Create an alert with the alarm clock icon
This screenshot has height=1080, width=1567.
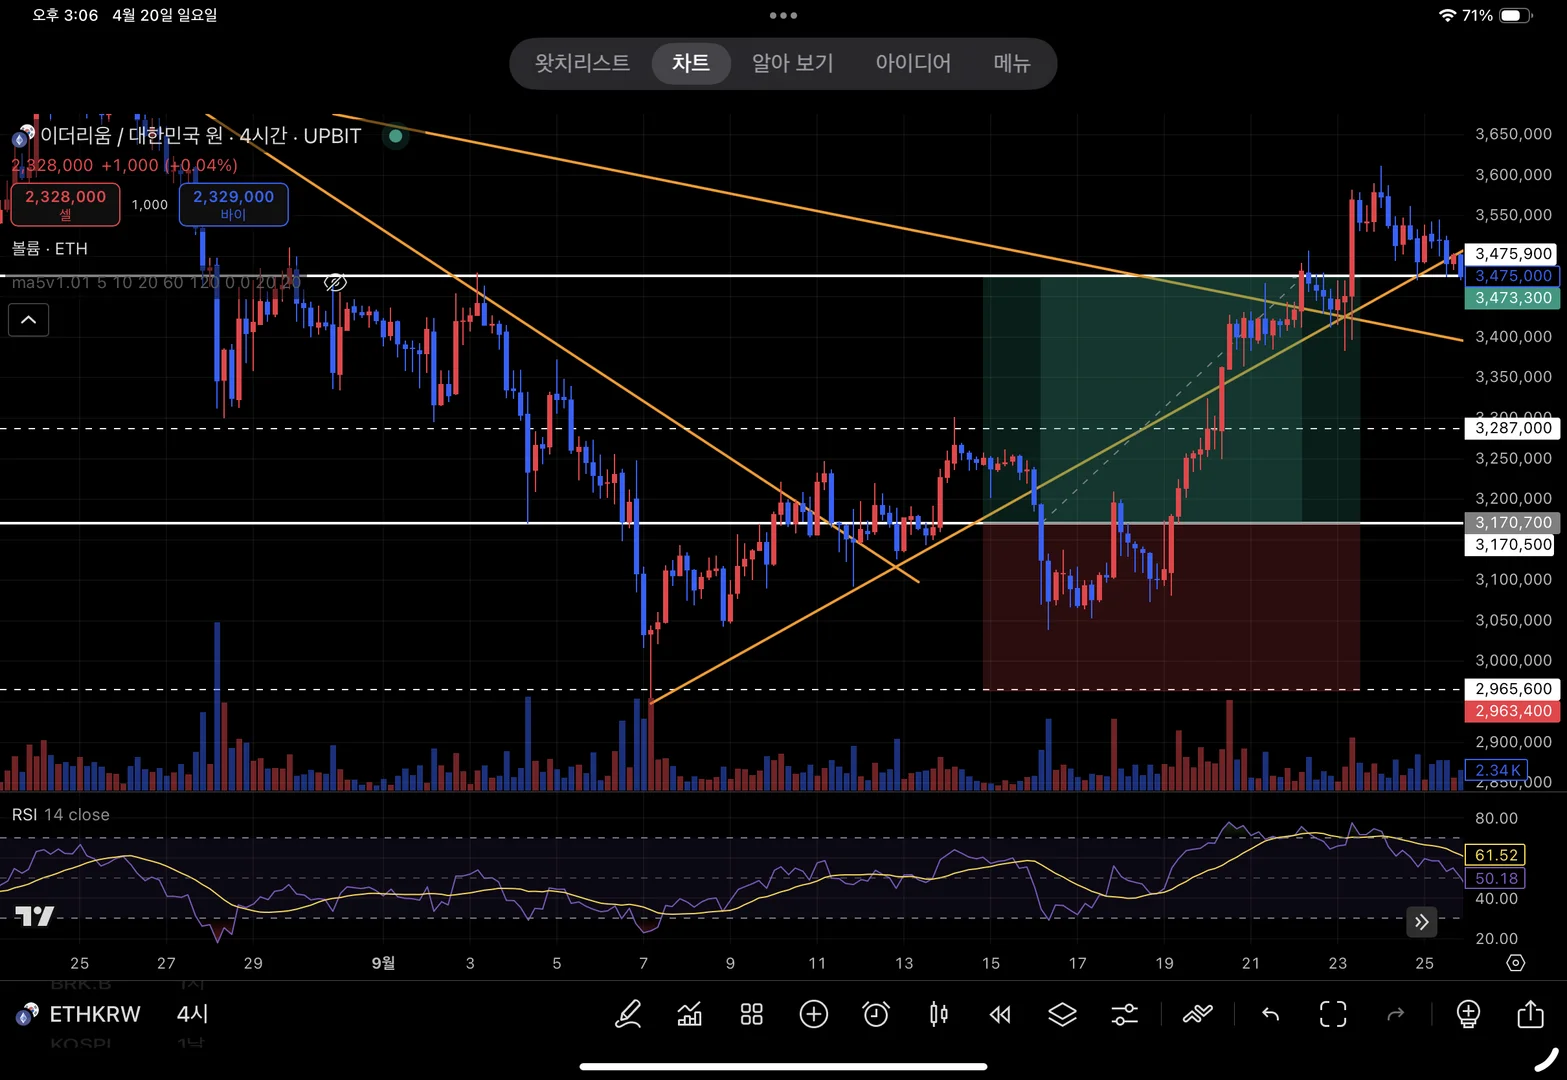click(876, 1014)
